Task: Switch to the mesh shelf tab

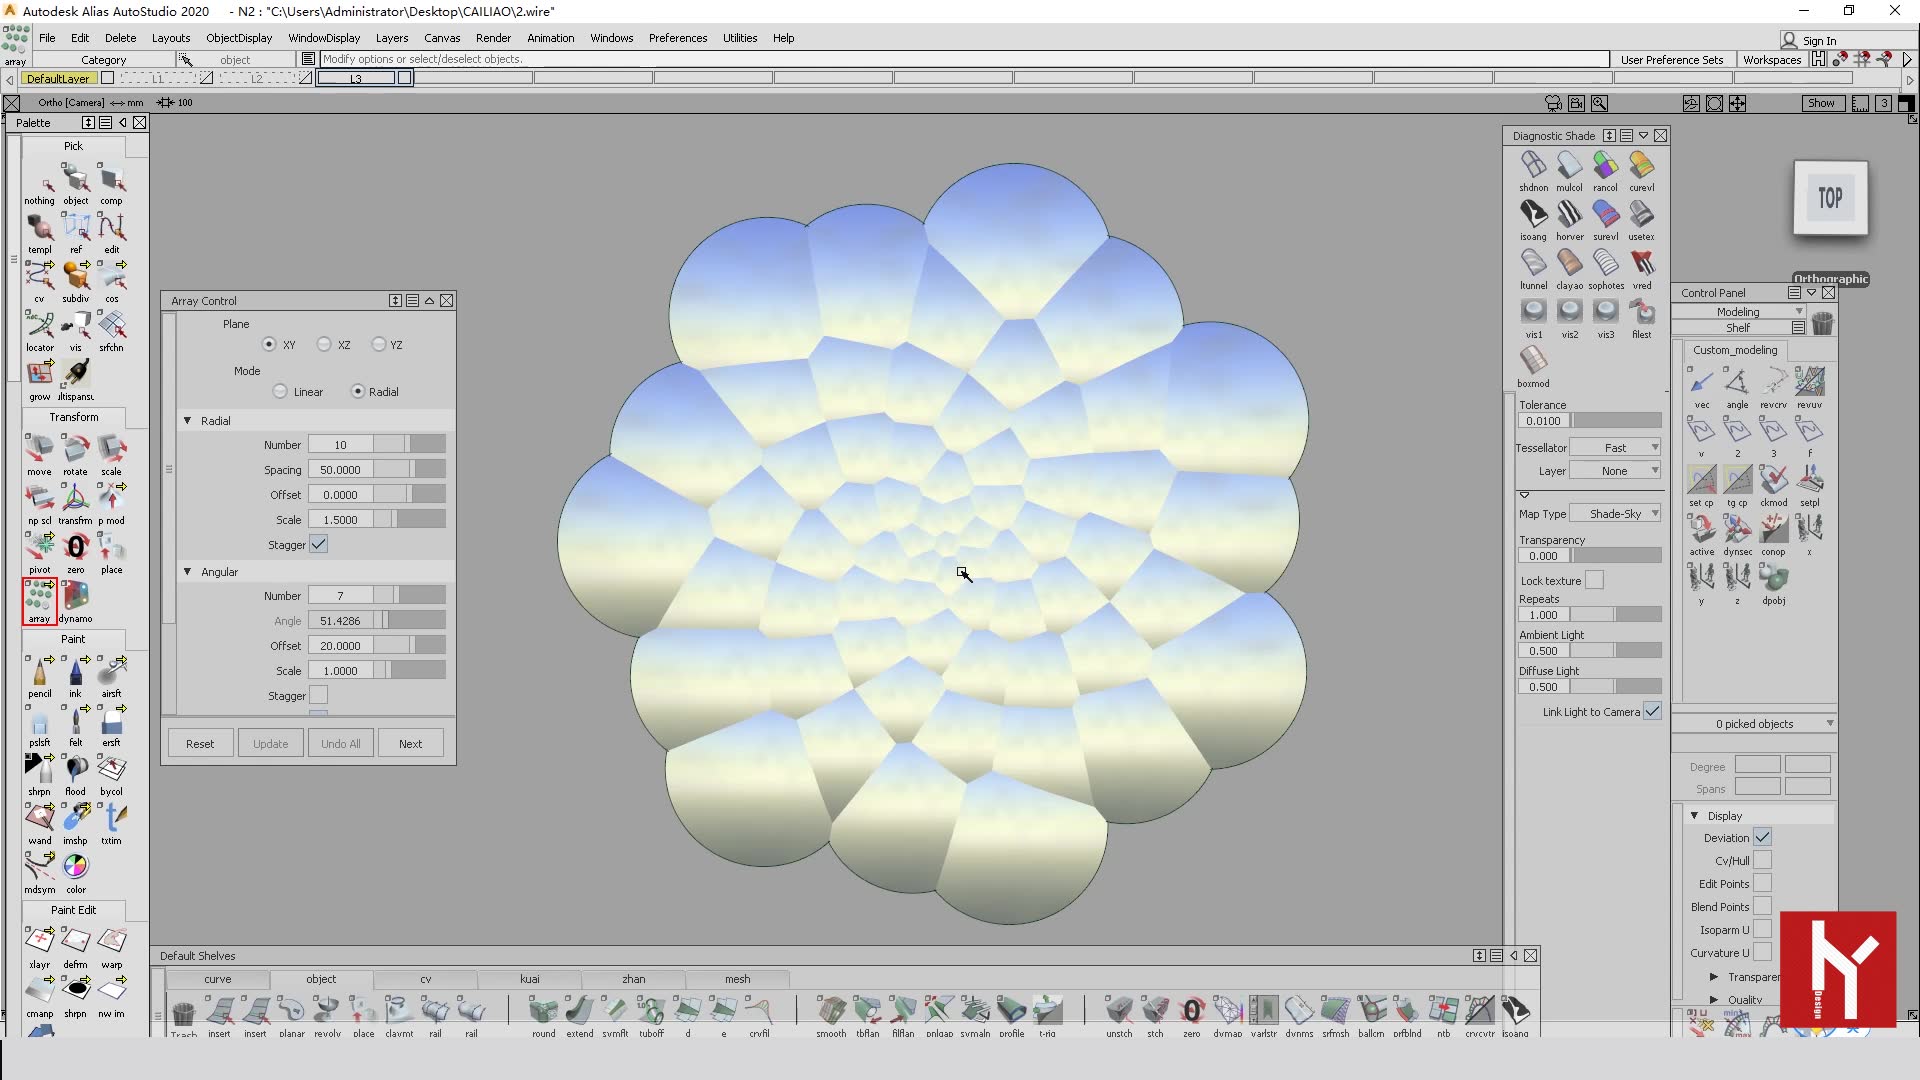Action: click(x=737, y=979)
